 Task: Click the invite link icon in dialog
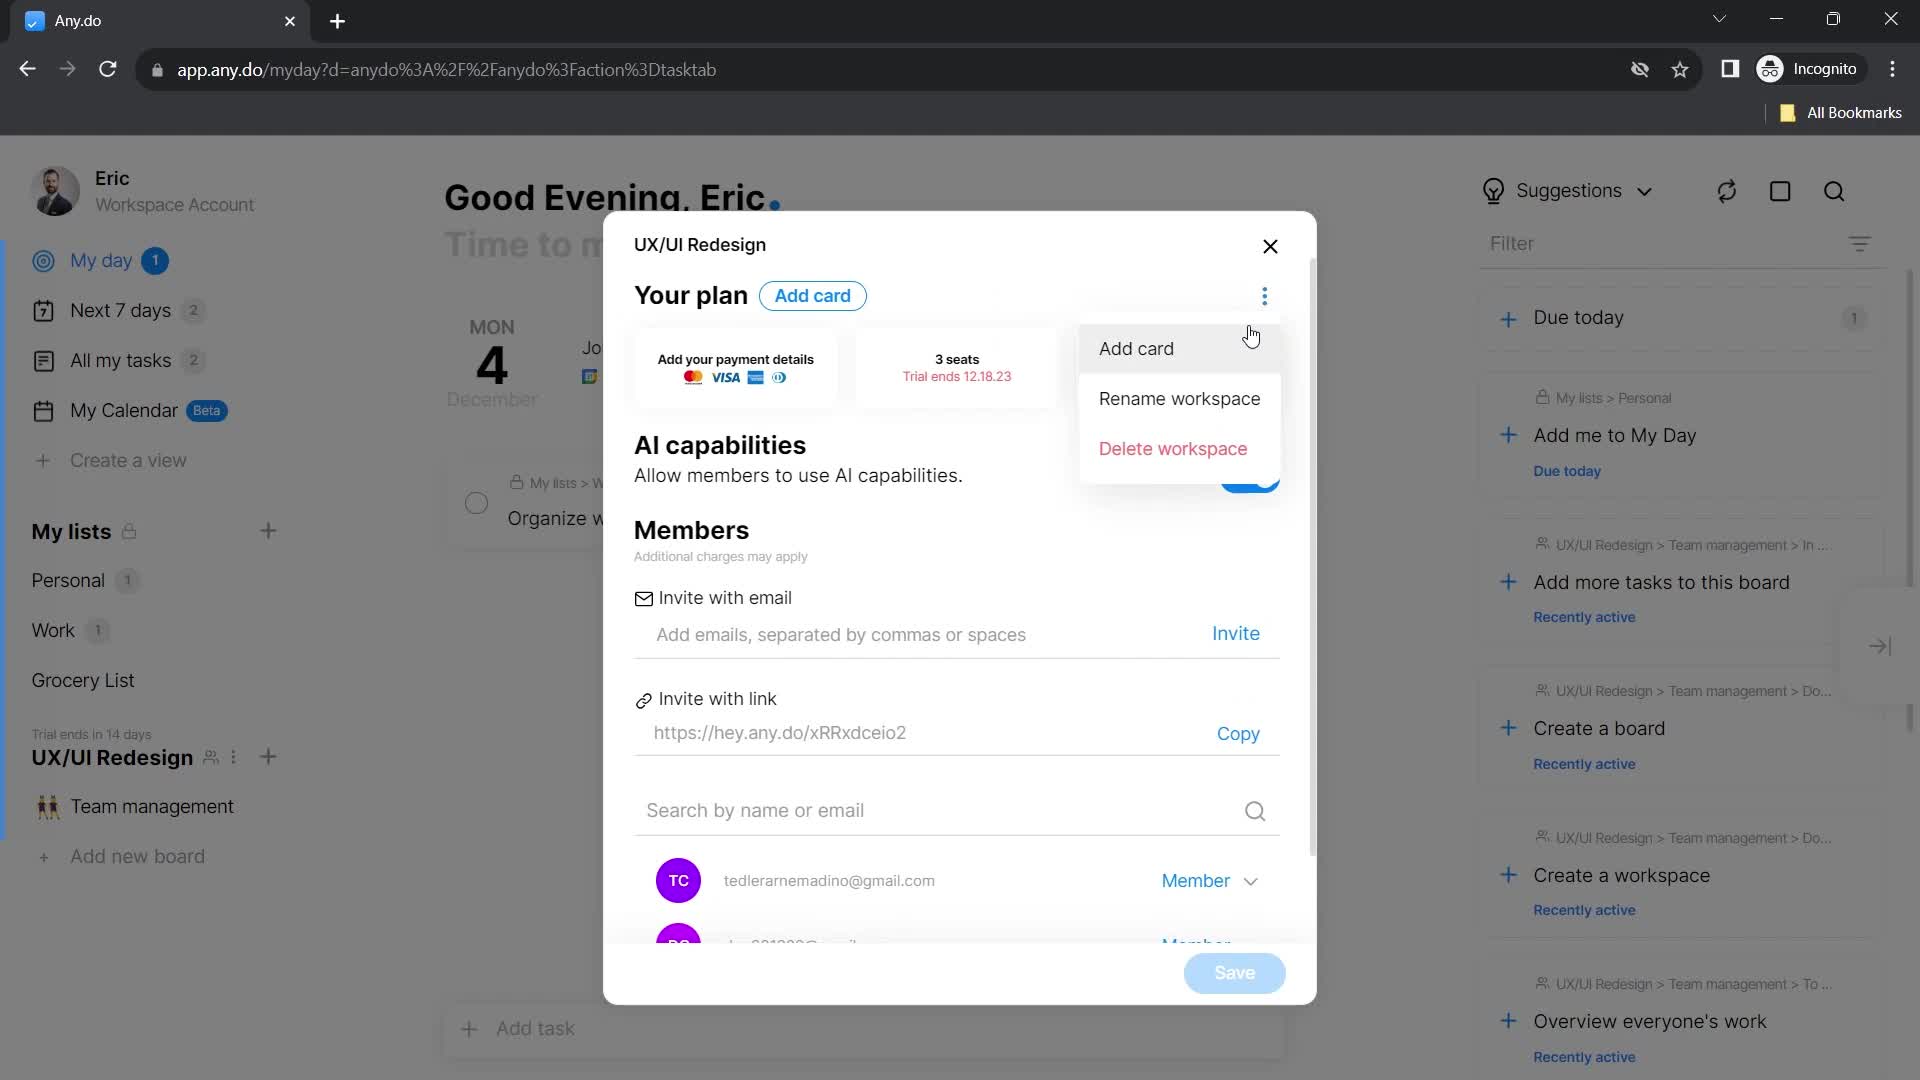[644, 699]
